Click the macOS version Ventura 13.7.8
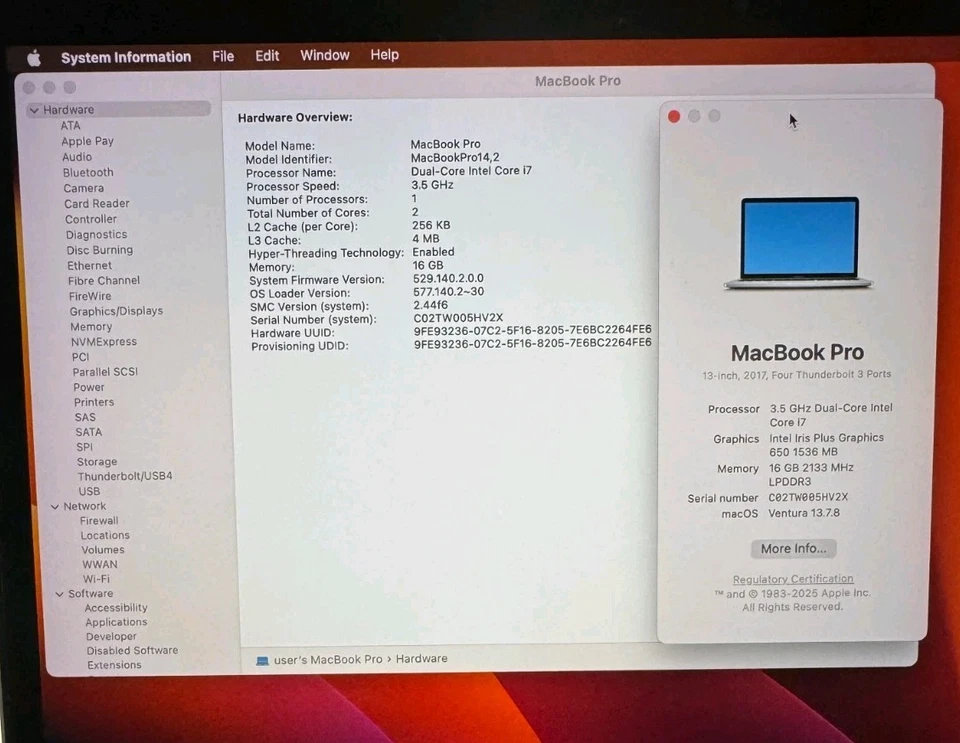960x743 pixels. click(804, 513)
